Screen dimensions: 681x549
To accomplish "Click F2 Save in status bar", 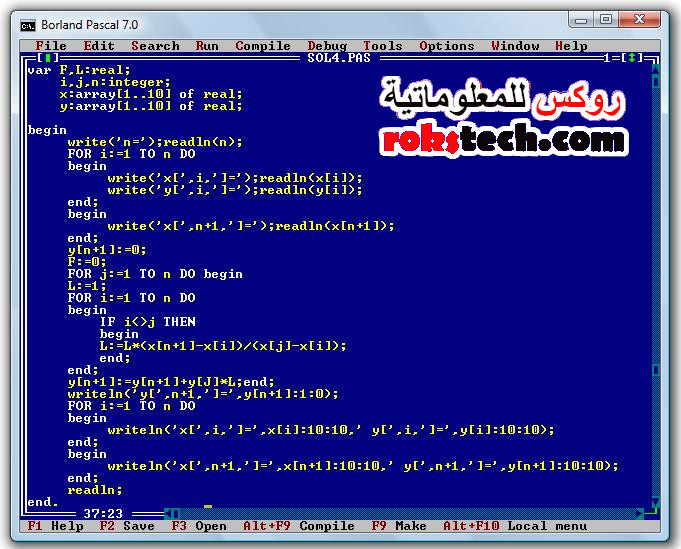I will 127,526.
